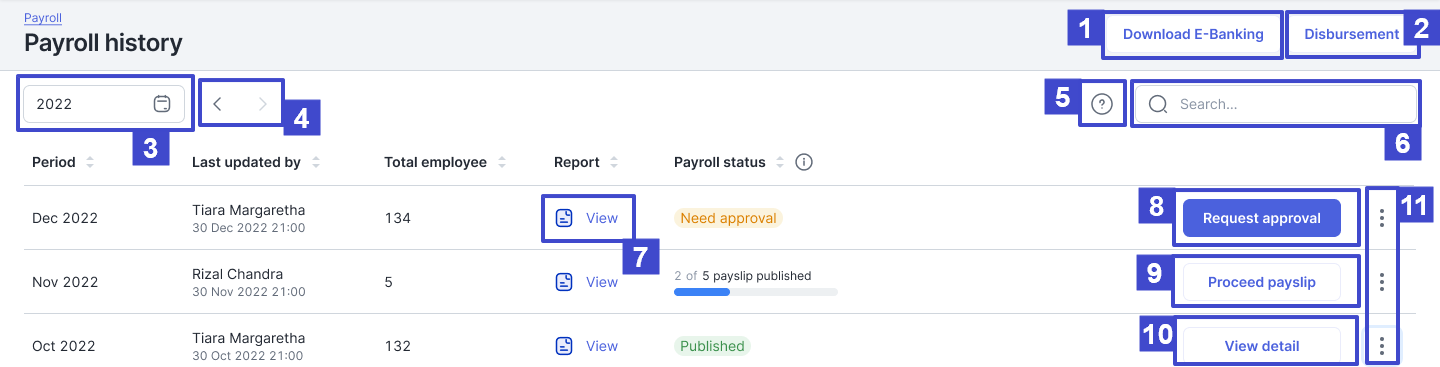1440x367 pixels.
Task: Click the Download E-Banking button
Action: [x=1193, y=34]
